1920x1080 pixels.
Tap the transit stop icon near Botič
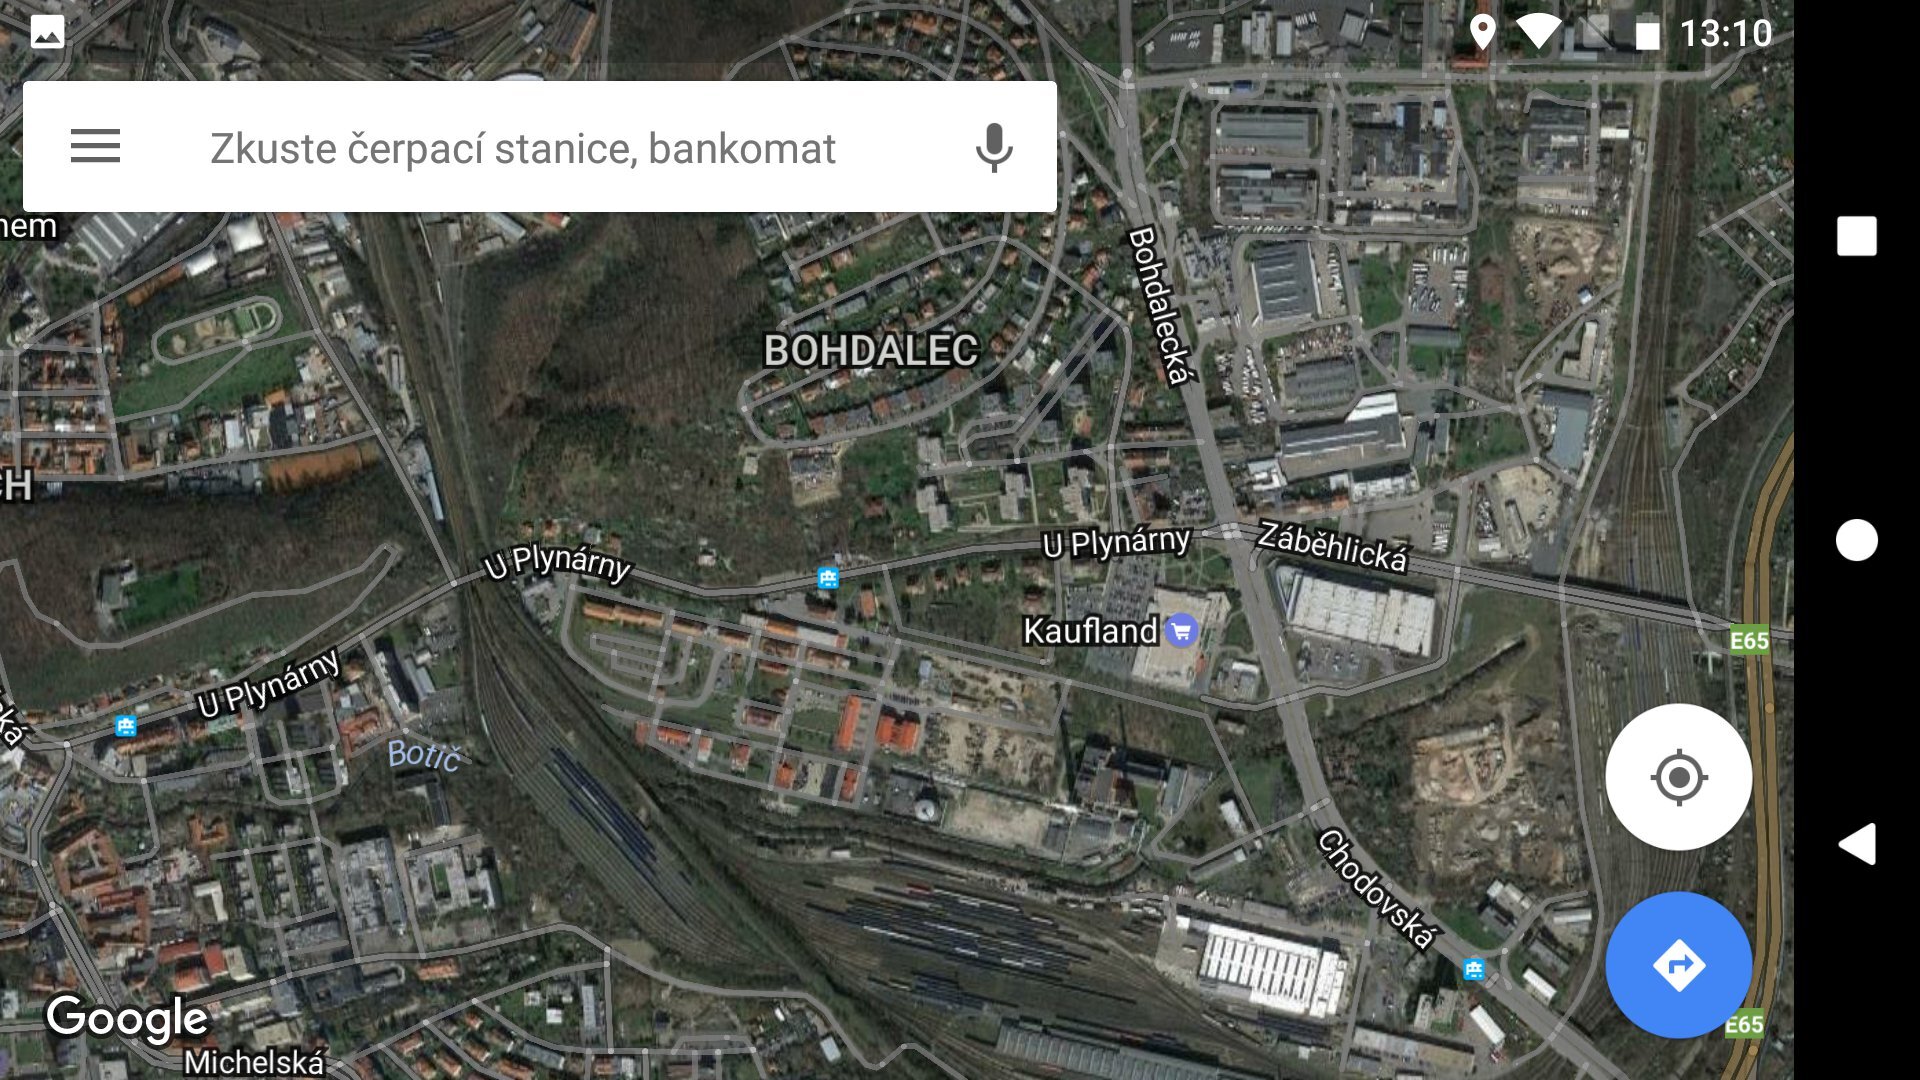click(125, 725)
